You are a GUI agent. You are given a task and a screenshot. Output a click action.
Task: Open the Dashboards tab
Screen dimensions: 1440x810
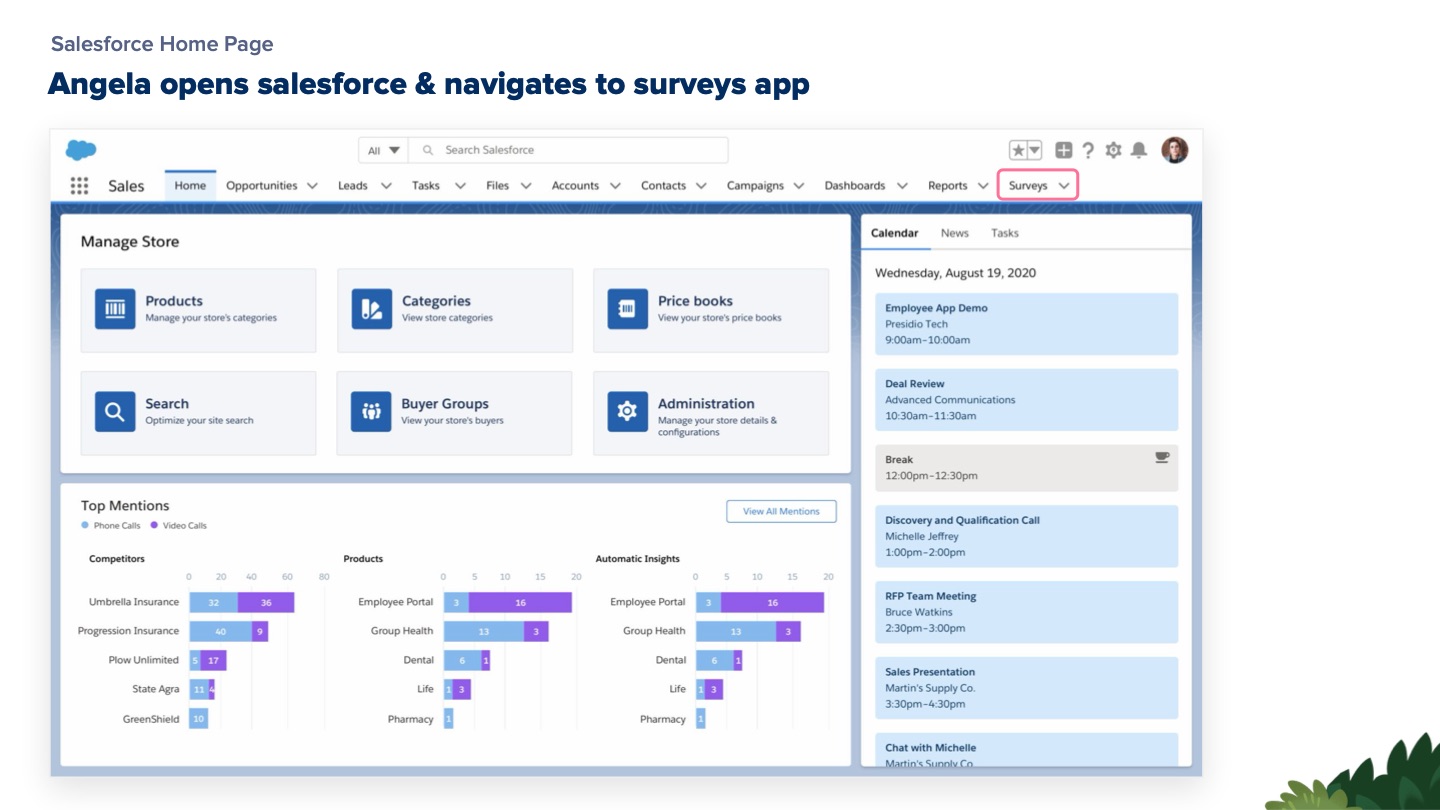(x=855, y=186)
